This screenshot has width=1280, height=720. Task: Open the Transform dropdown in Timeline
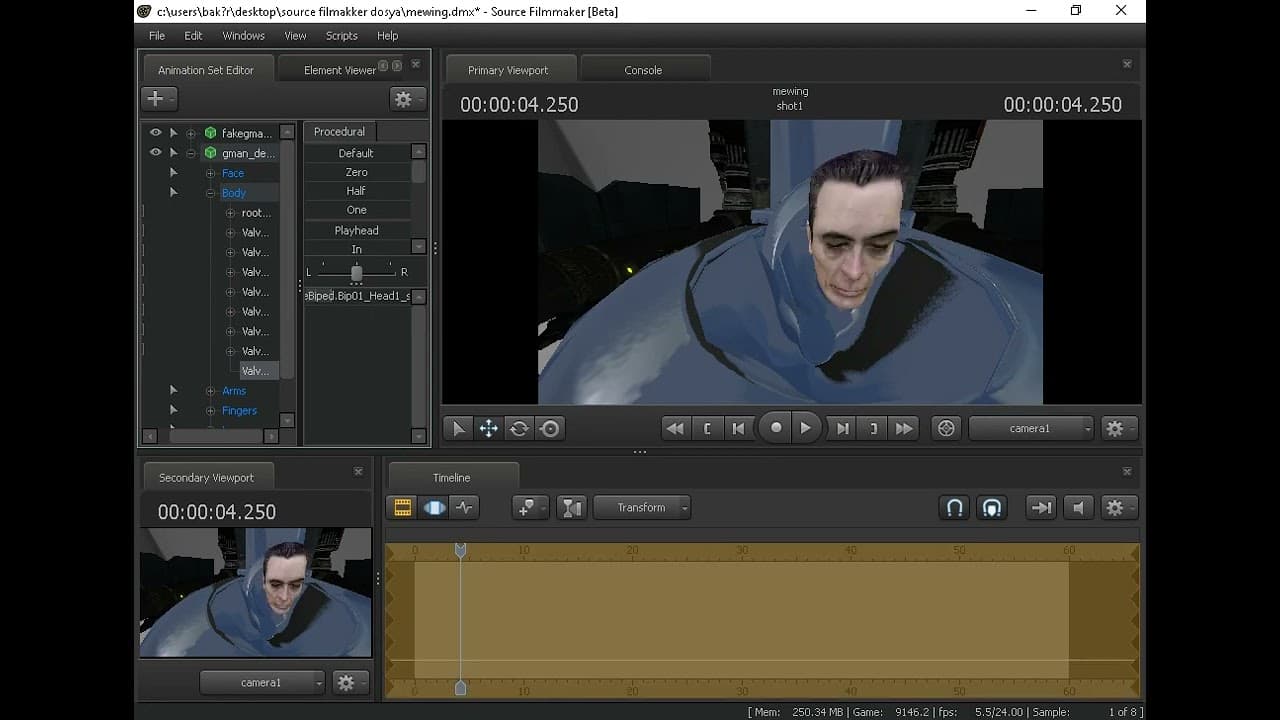pyautogui.click(x=642, y=507)
